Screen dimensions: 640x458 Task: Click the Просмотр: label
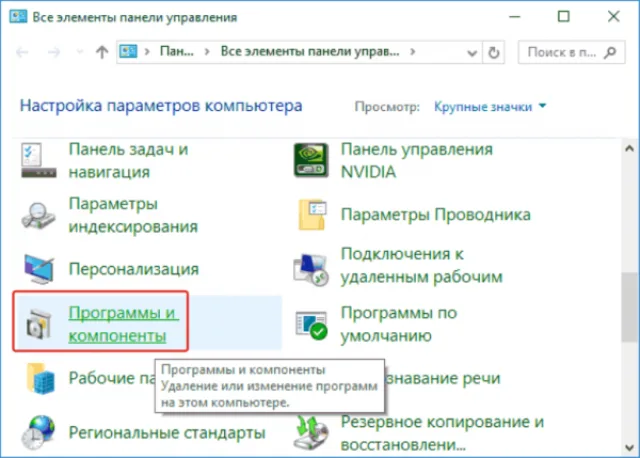click(x=387, y=107)
